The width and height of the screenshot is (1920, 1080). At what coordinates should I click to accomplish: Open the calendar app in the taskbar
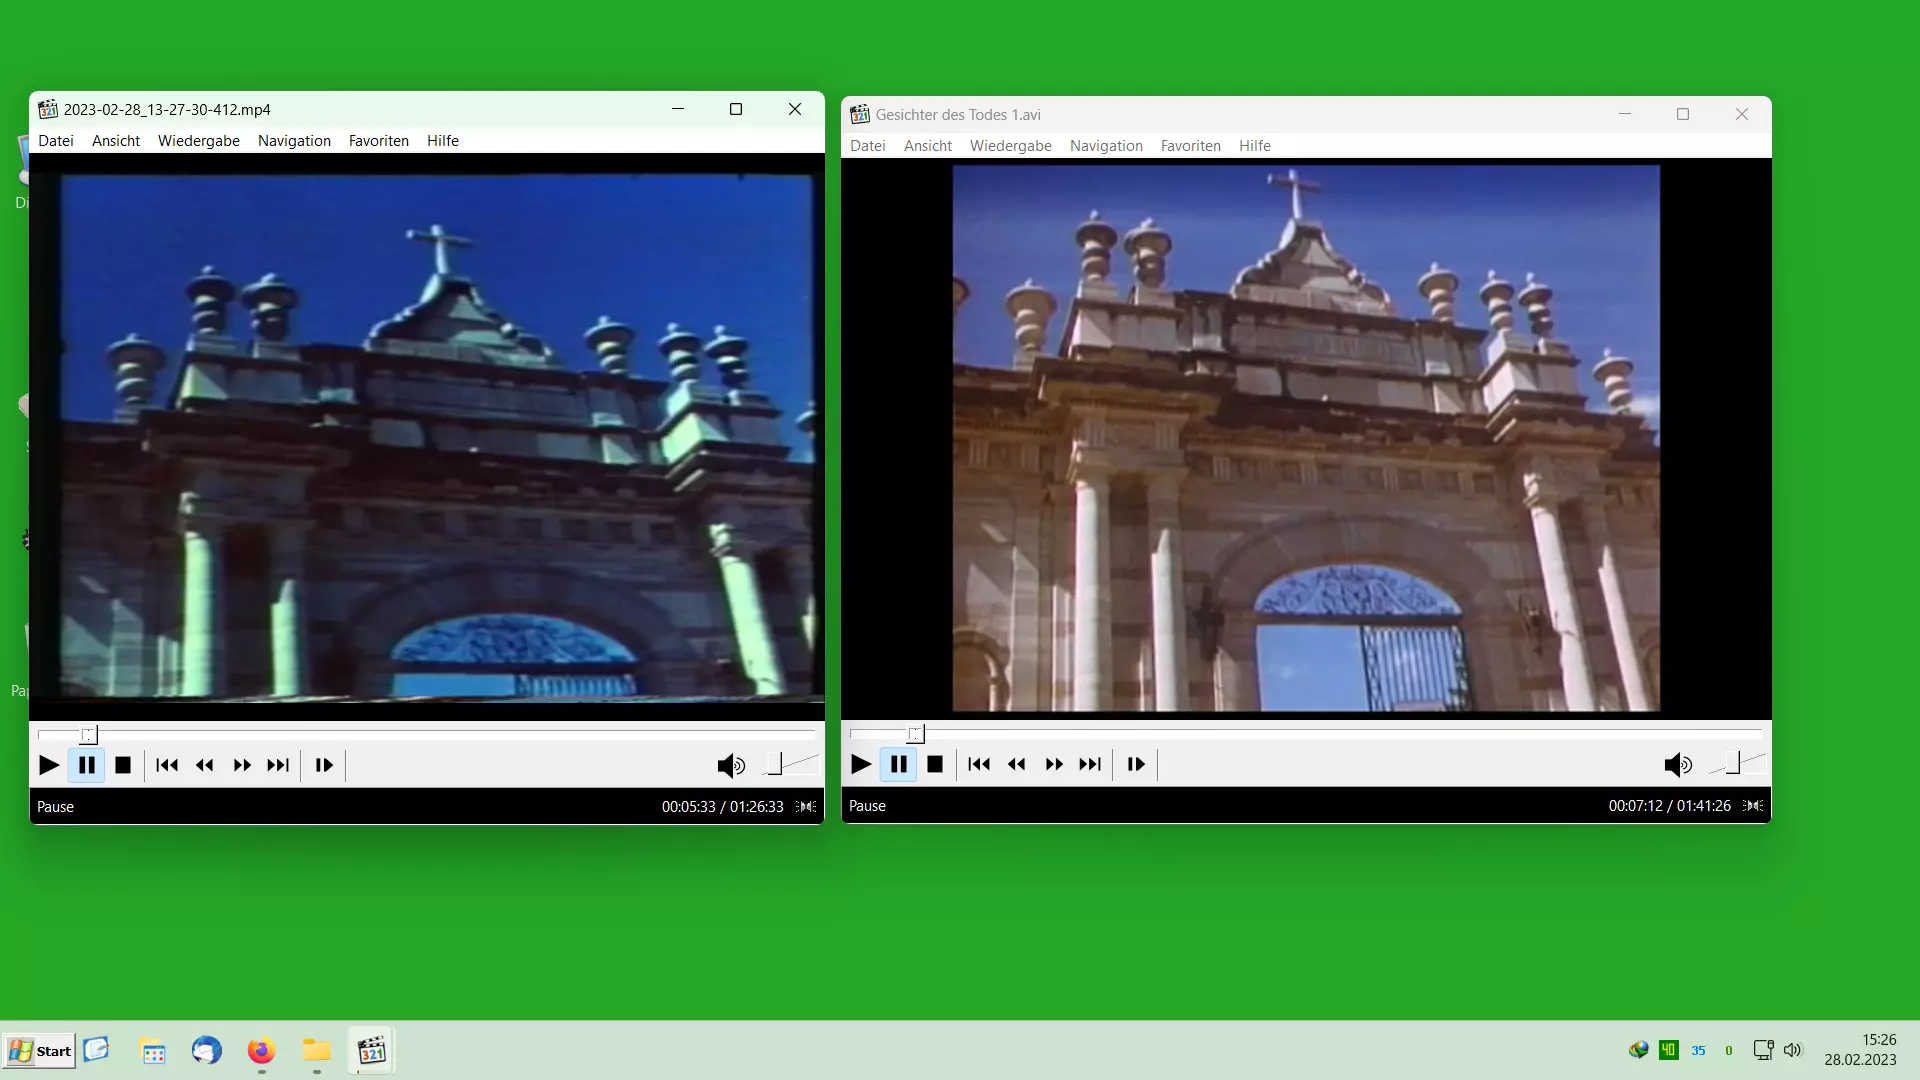click(x=153, y=1053)
